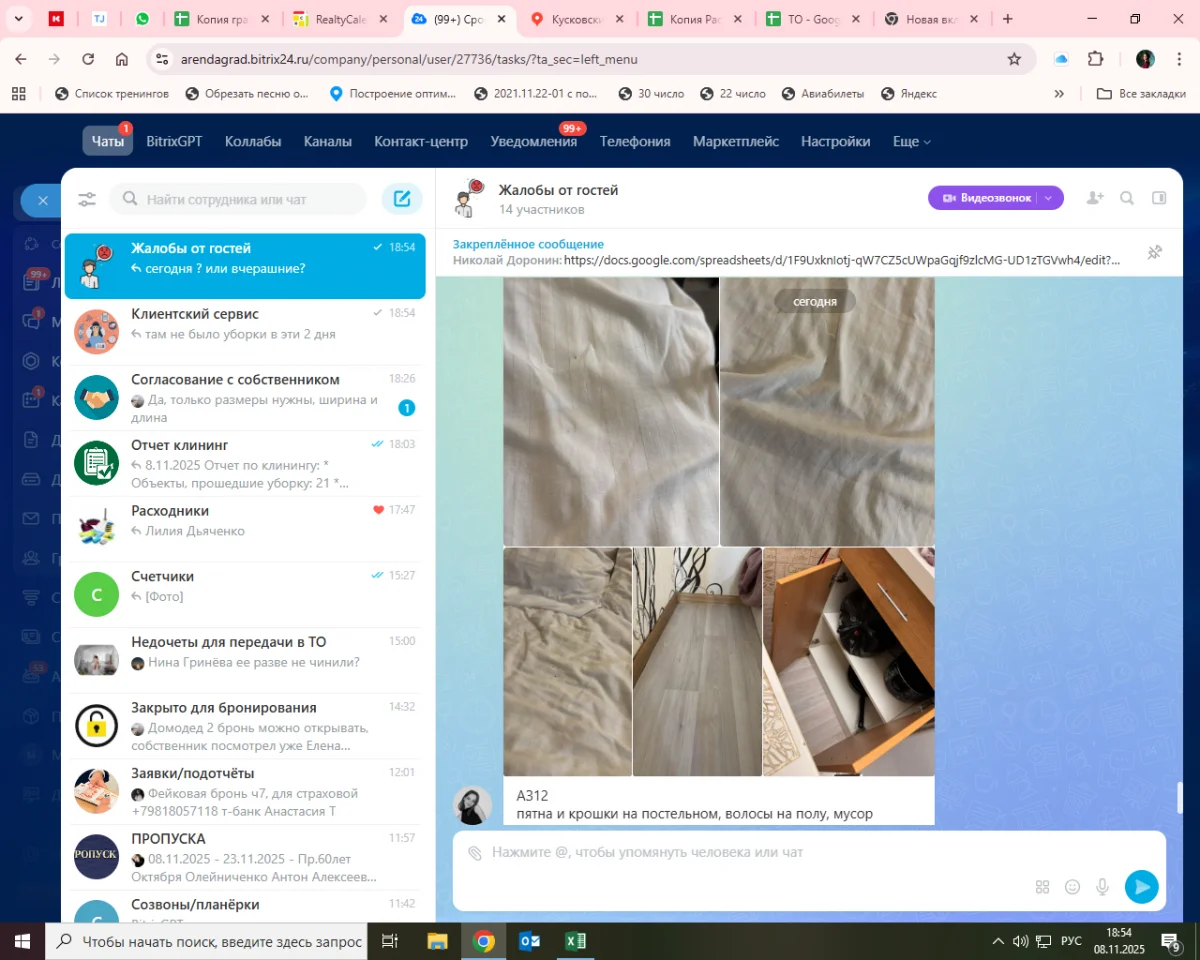Click the attach file paperclip icon
This screenshot has width=1200, height=960.
coord(475,853)
